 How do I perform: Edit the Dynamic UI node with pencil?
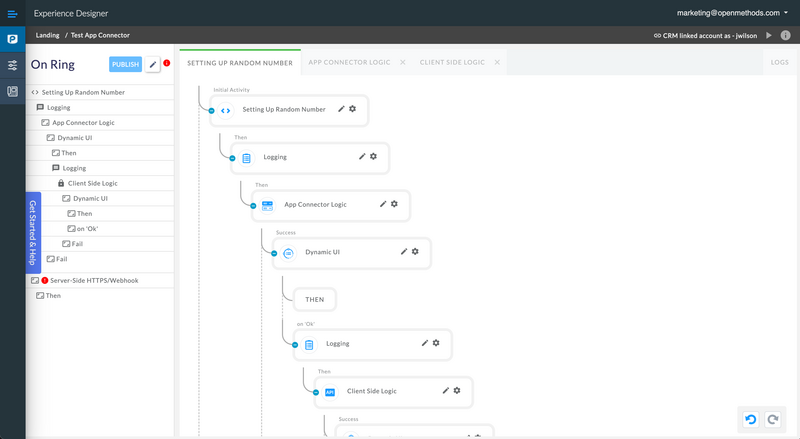(x=404, y=251)
